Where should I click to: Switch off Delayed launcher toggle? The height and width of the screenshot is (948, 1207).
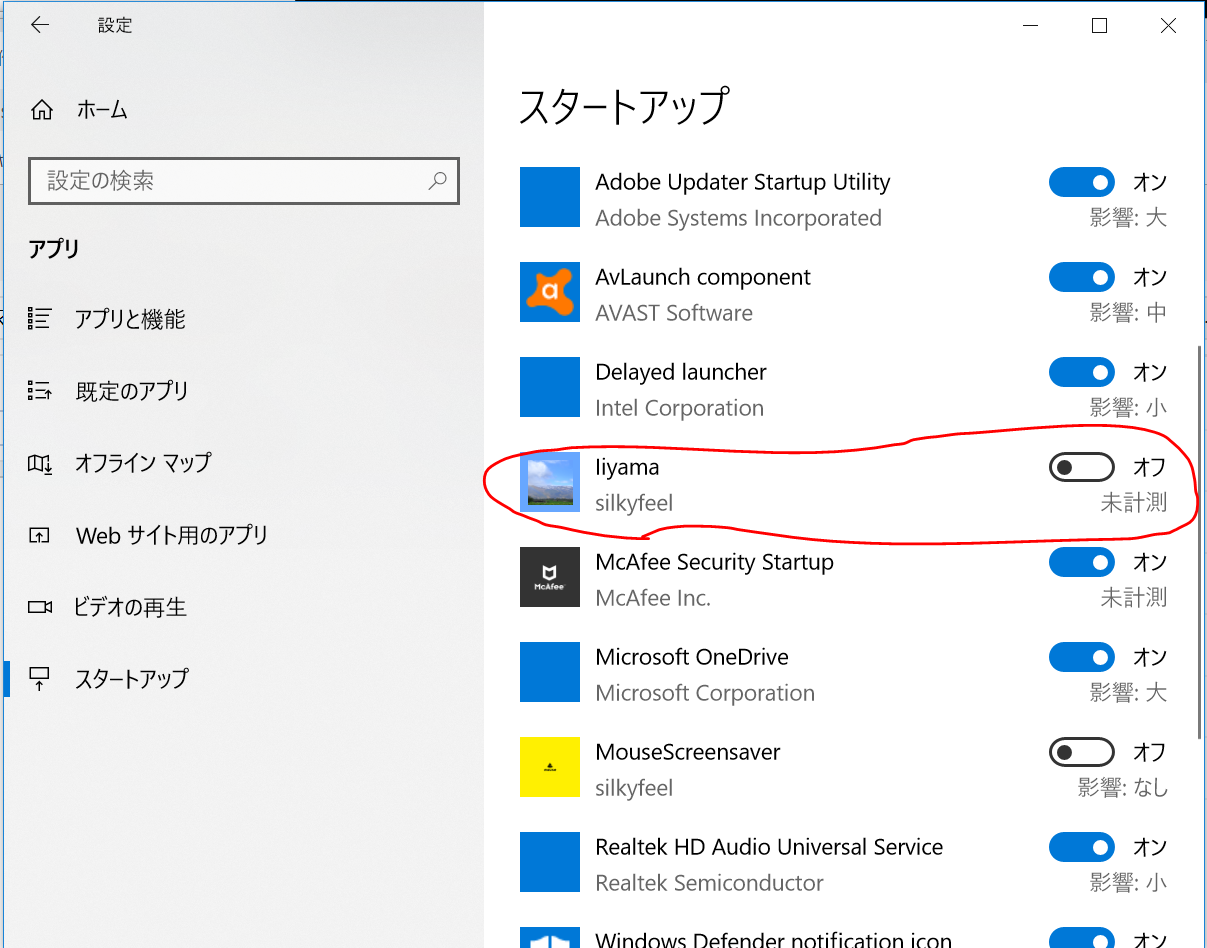tap(1081, 372)
